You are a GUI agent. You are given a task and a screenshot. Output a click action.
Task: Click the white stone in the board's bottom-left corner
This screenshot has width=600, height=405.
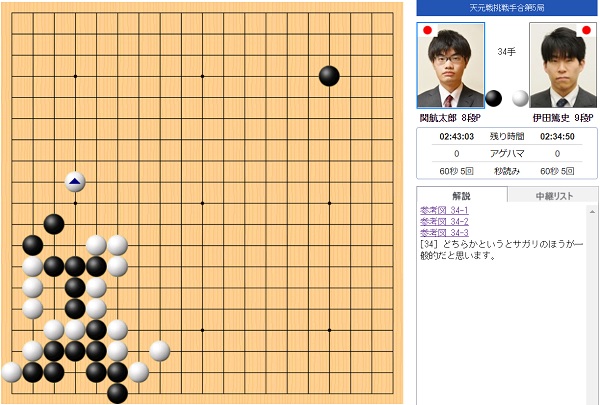tap(11, 372)
